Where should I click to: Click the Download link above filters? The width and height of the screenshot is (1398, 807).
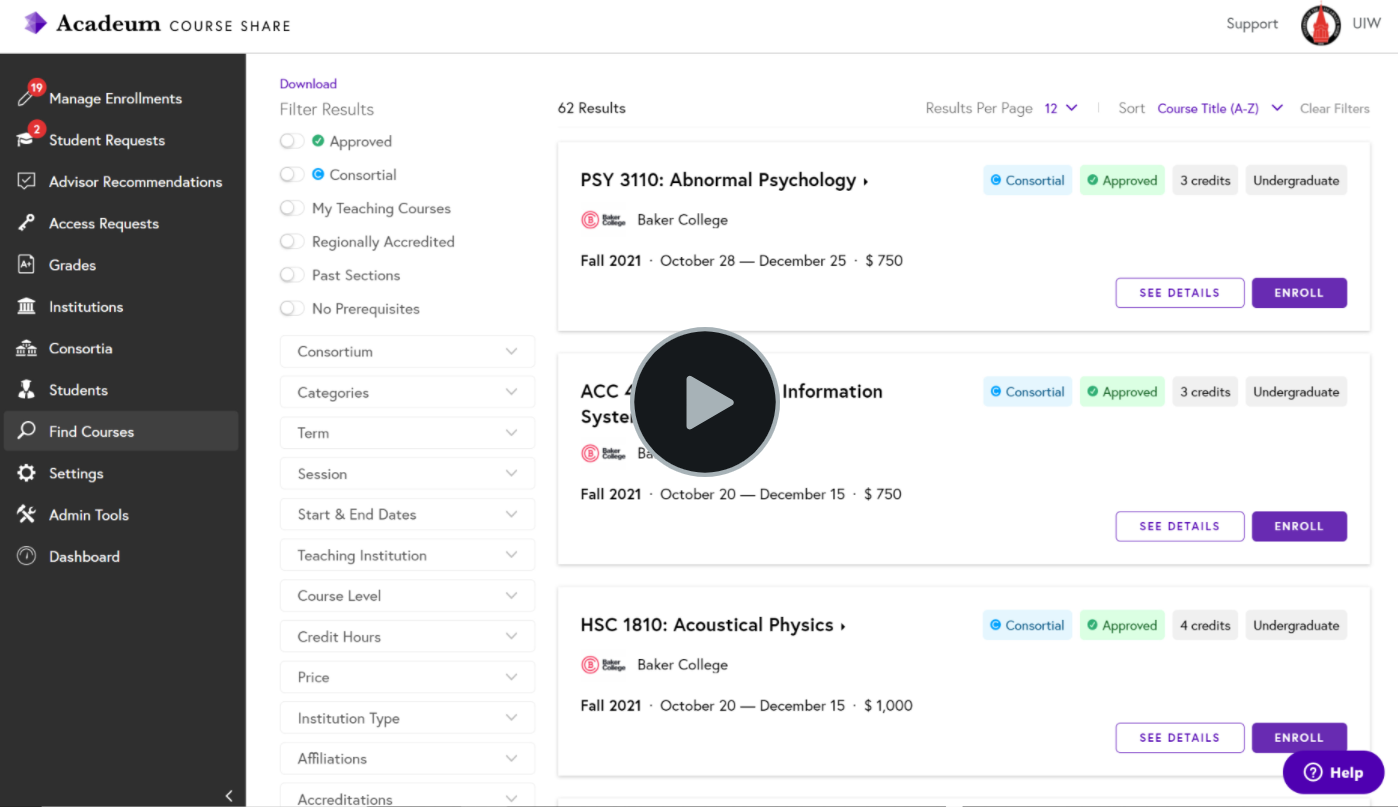click(308, 84)
